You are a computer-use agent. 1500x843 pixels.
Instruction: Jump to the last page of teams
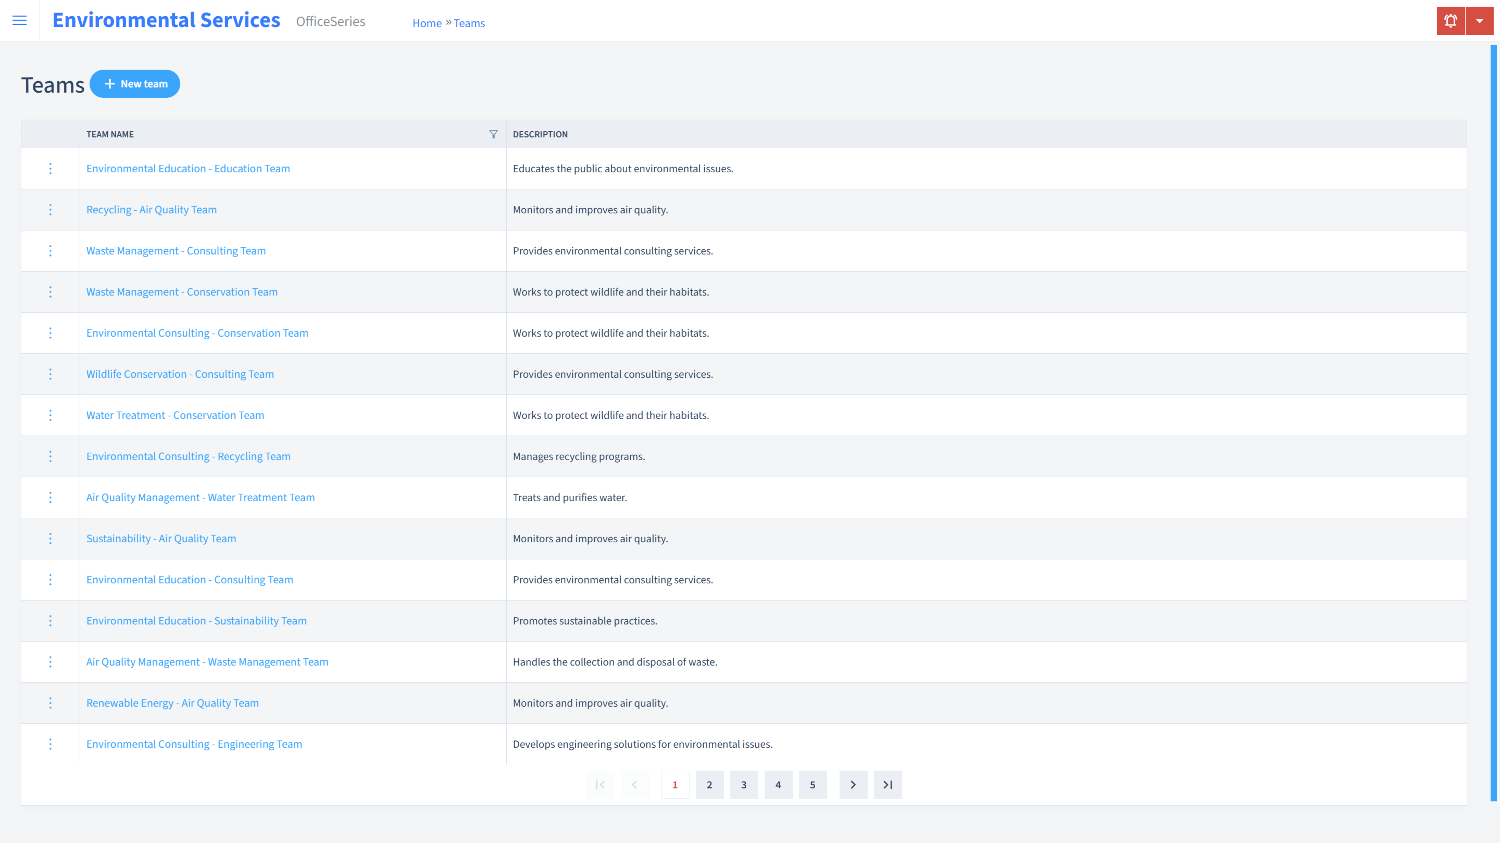coord(887,785)
